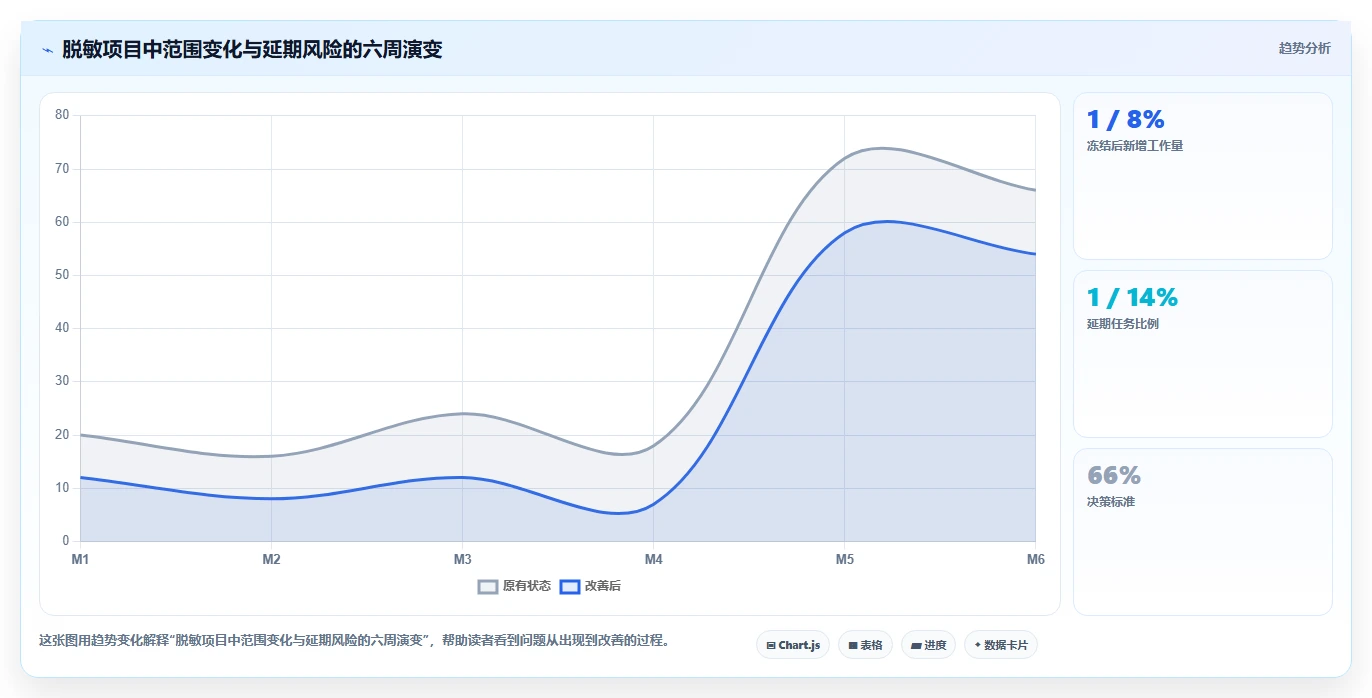Click the M4 axis label

click(x=653, y=559)
